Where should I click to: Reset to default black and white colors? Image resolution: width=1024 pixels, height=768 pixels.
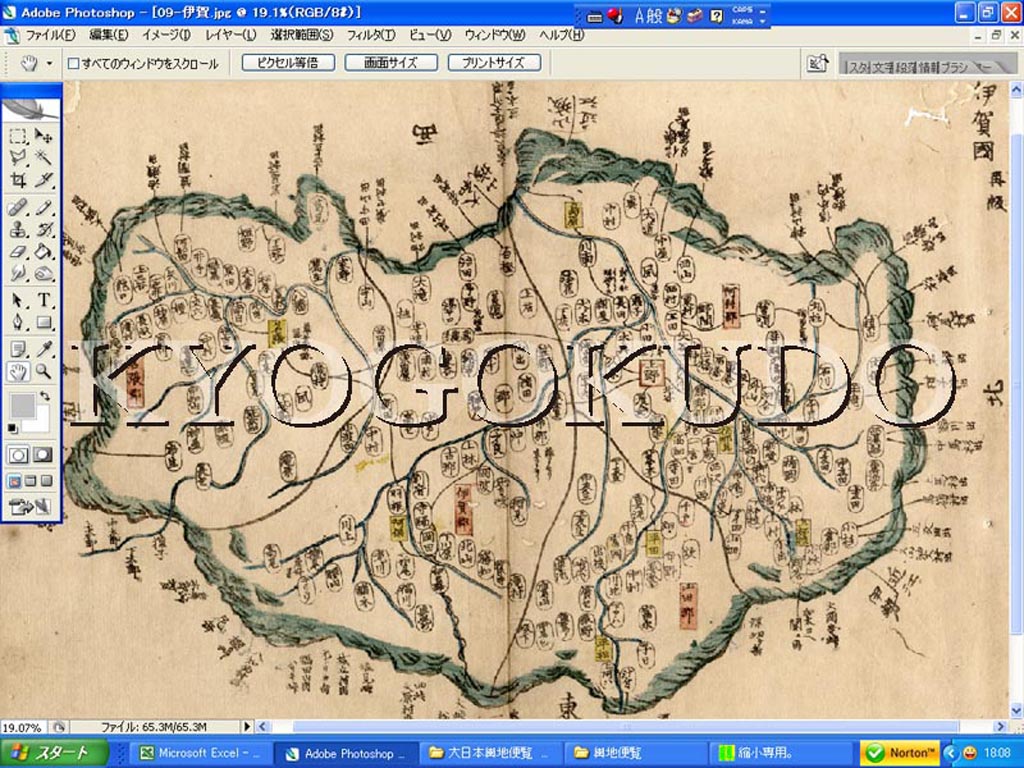point(12,428)
